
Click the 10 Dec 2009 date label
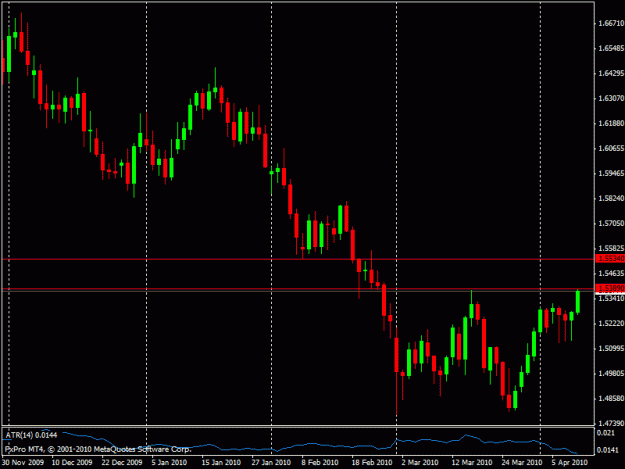click(72, 463)
